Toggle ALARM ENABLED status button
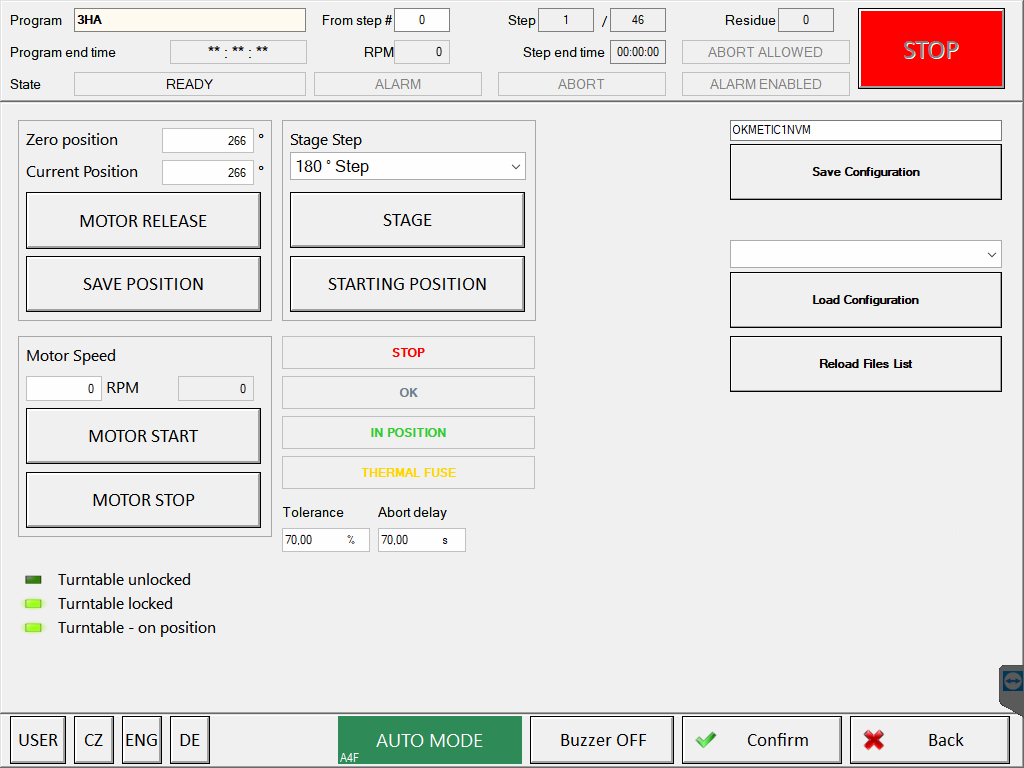 point(765,84)
